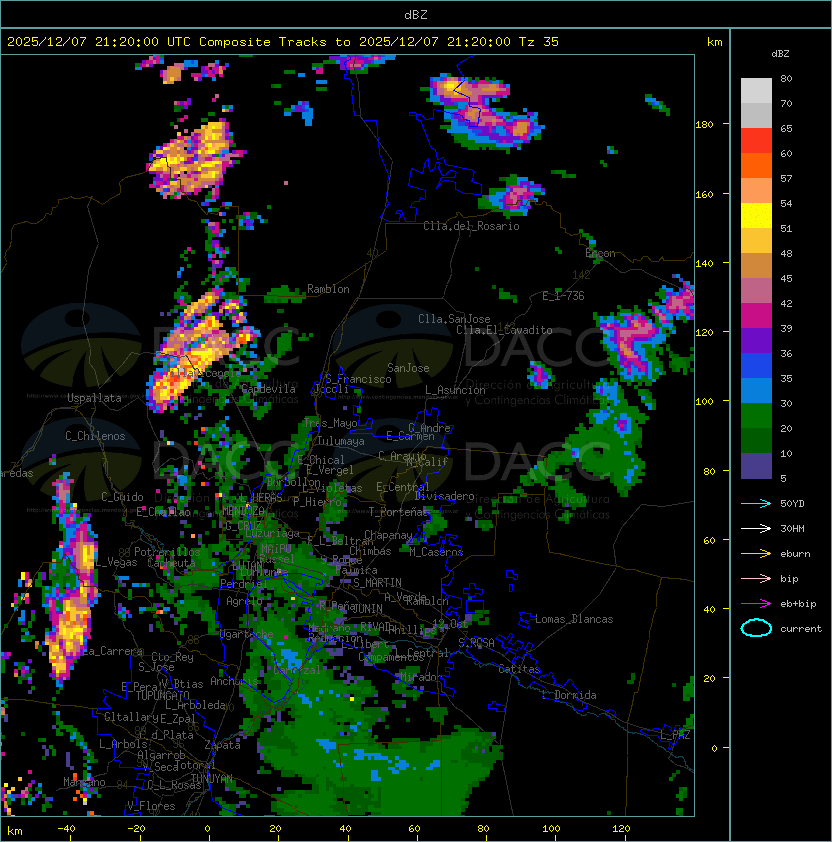This screenshot has width=832, height=842.
Task: Click the '160' tick on the km axis
Action: [x=704, y=194]
